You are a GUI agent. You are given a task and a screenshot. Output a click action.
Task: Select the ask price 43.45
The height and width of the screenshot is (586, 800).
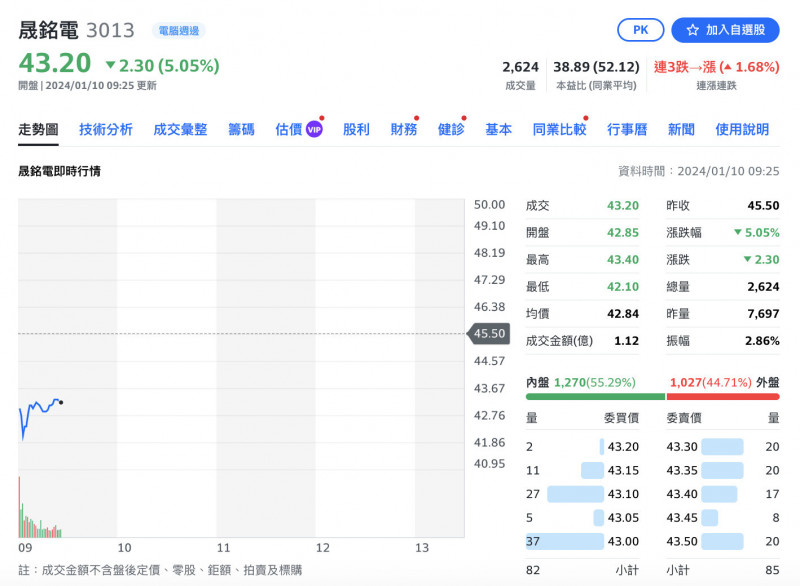(x=682, y=518)
